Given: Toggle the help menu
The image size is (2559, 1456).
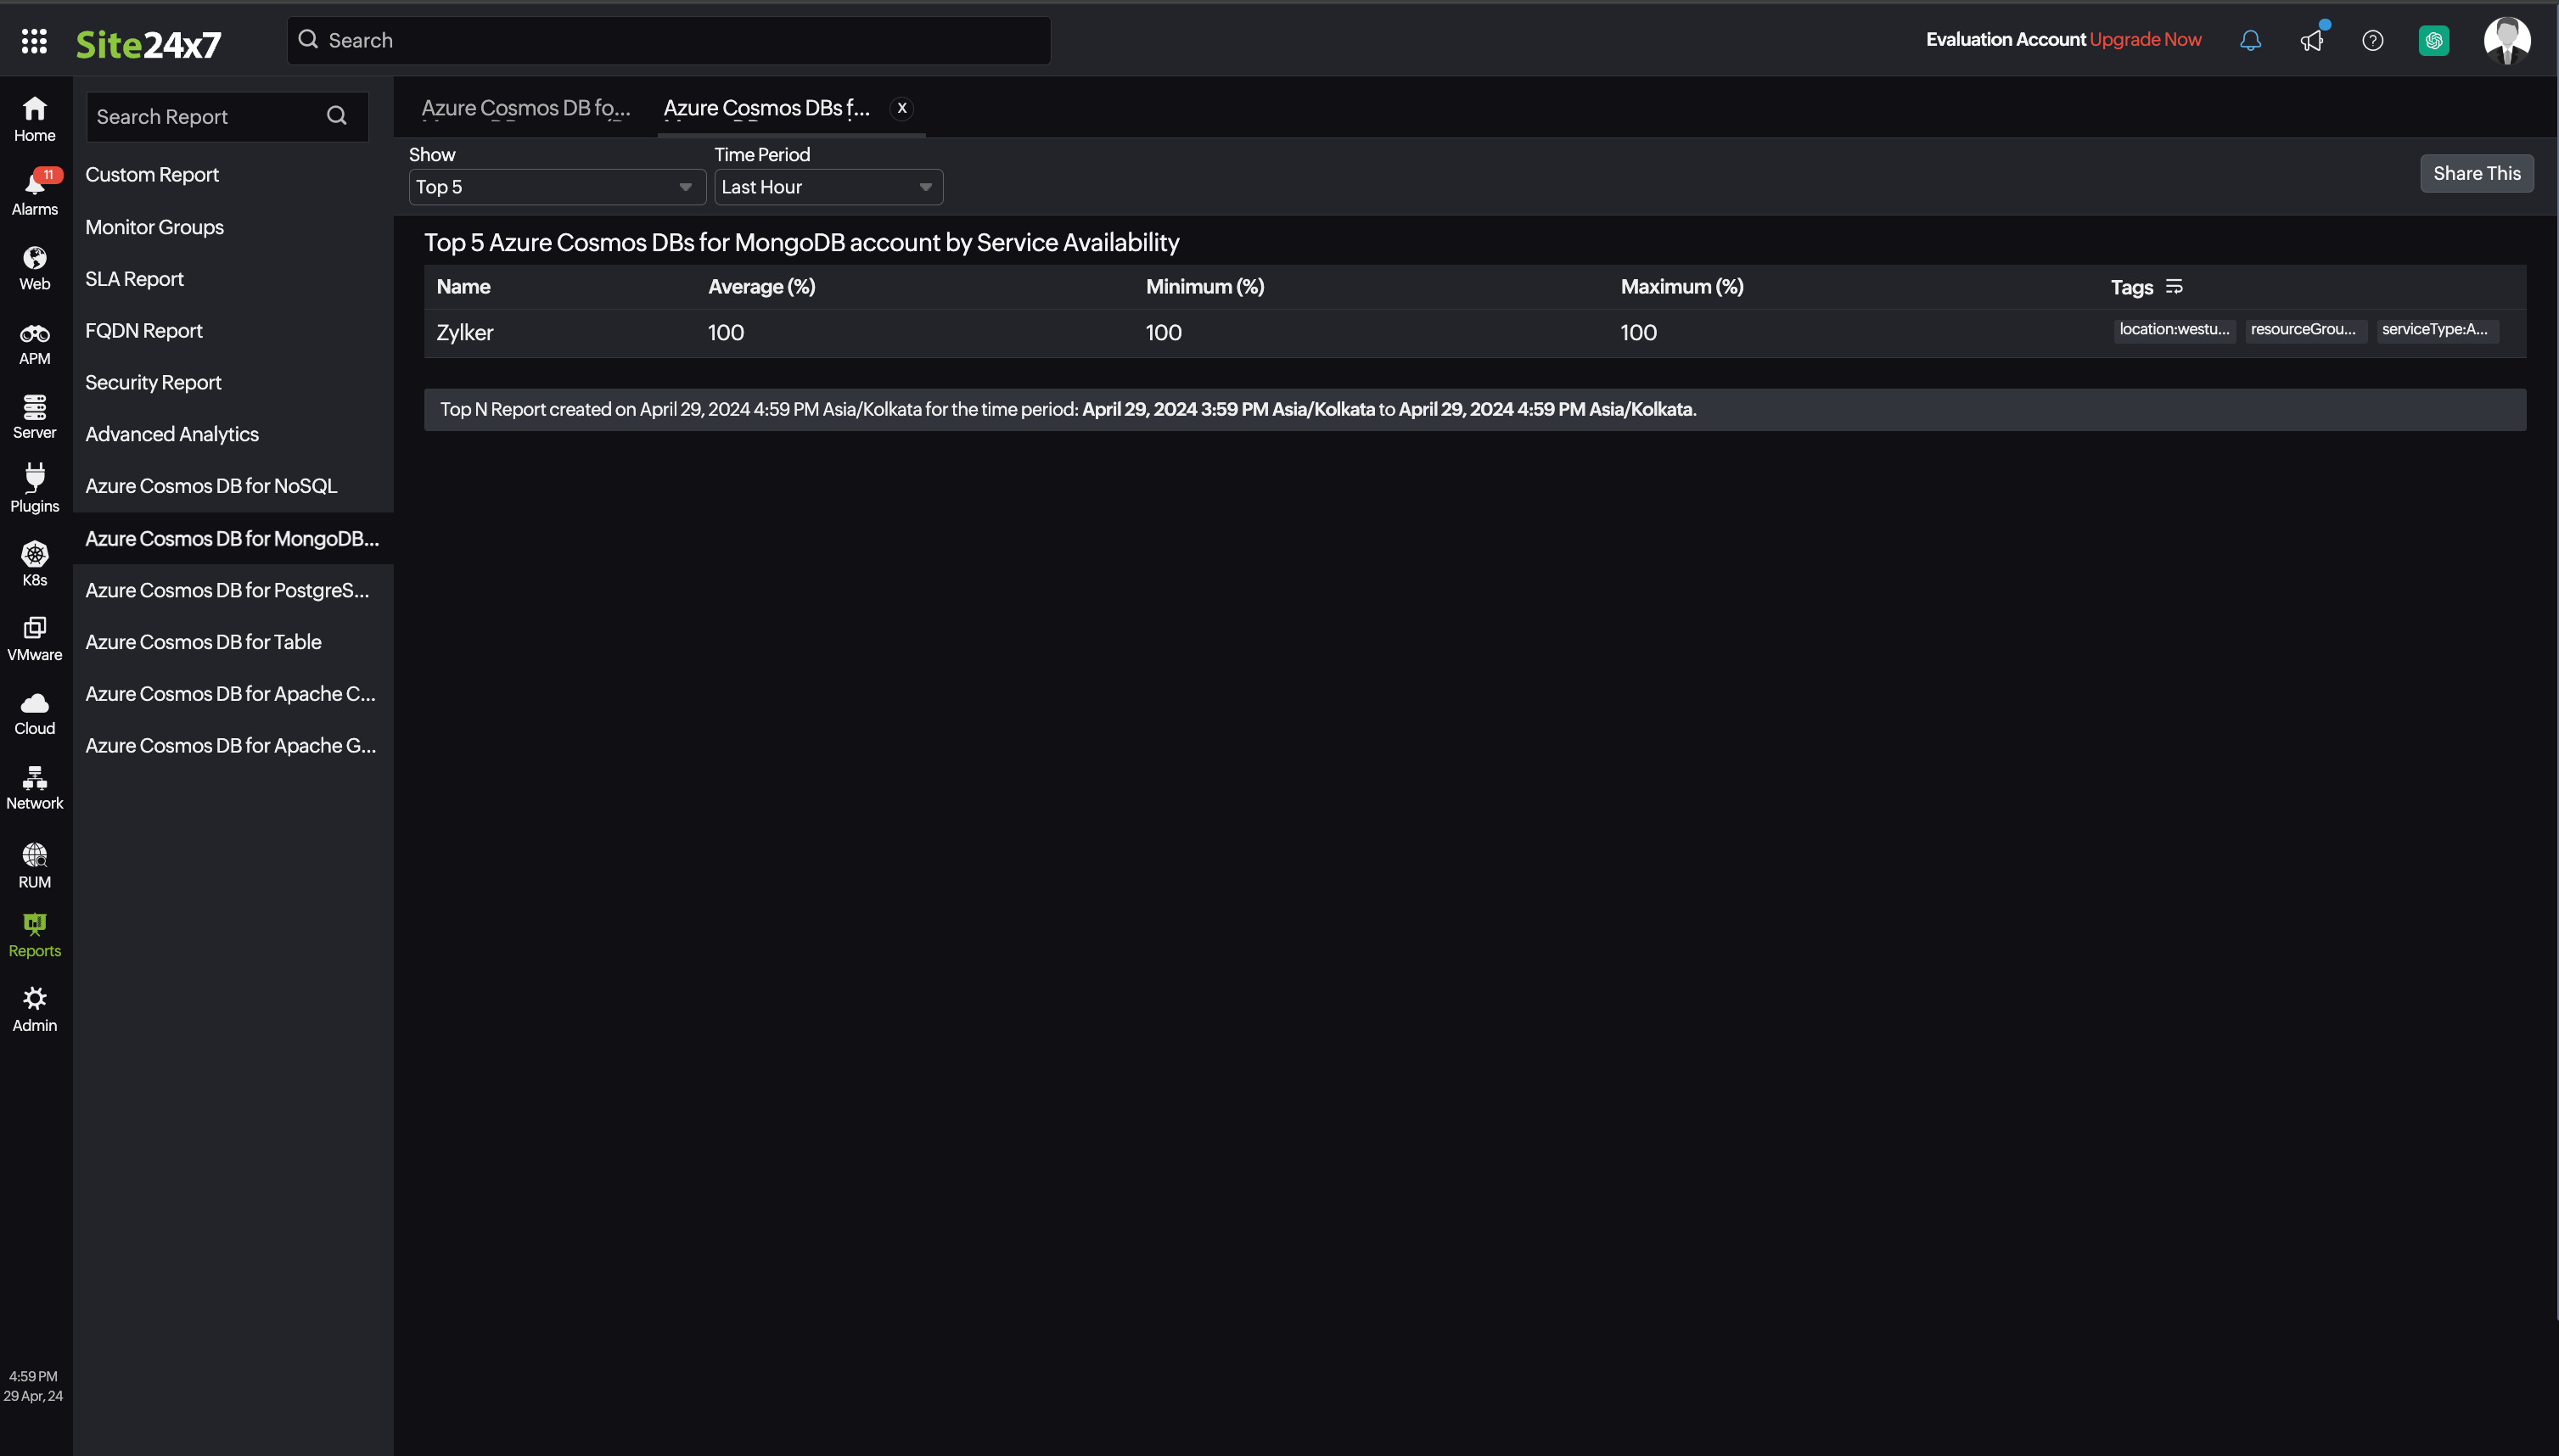Looking at the screenshot, I should pyautogui.click(x=2373, y=40).
